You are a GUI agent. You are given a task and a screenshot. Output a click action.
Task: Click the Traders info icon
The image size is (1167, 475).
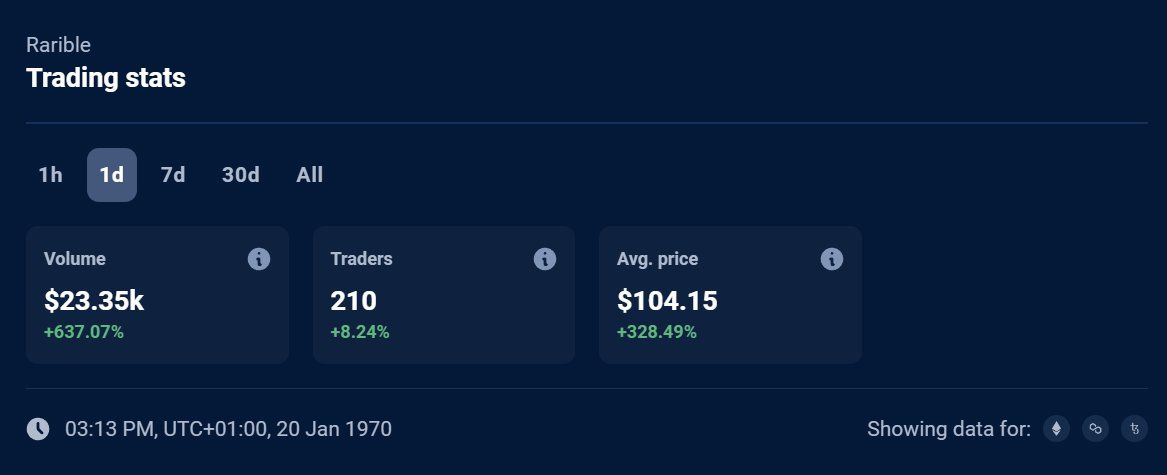545,259
